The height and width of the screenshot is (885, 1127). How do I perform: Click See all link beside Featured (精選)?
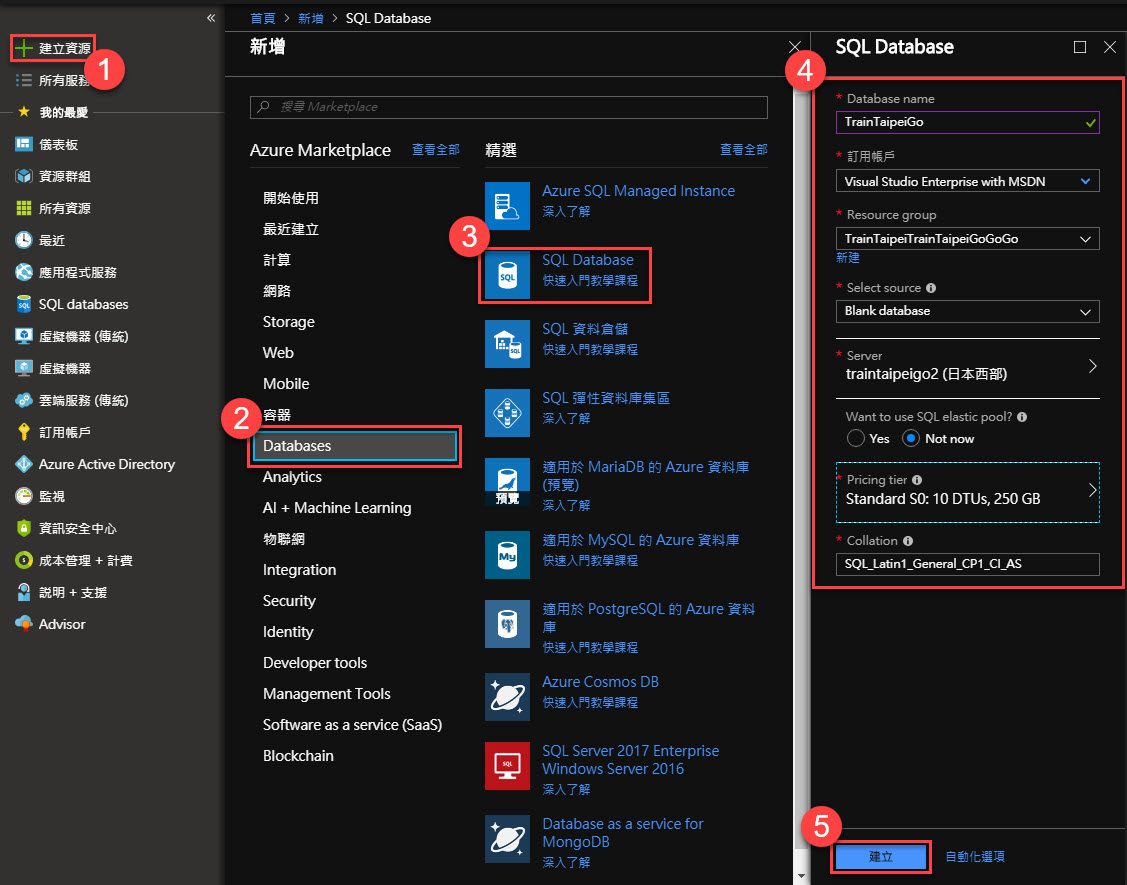pos(743,149)
